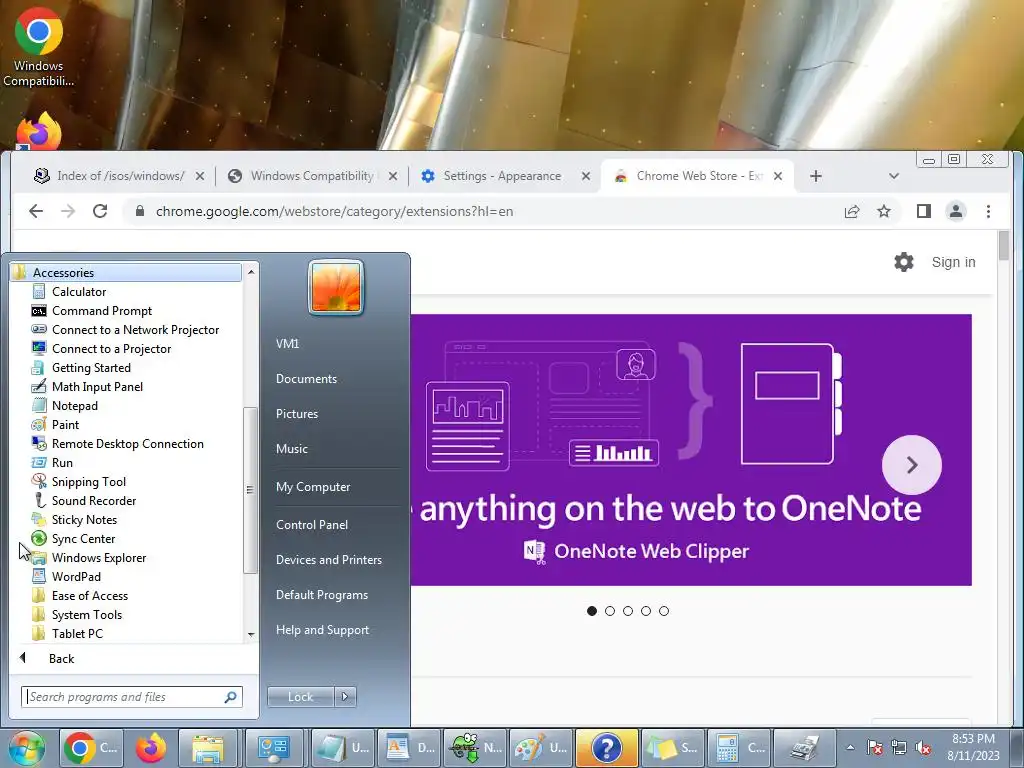This screenshot has width=1024, height=768.
Task: Click the Windows Start orb
Action: click(26, 748)
